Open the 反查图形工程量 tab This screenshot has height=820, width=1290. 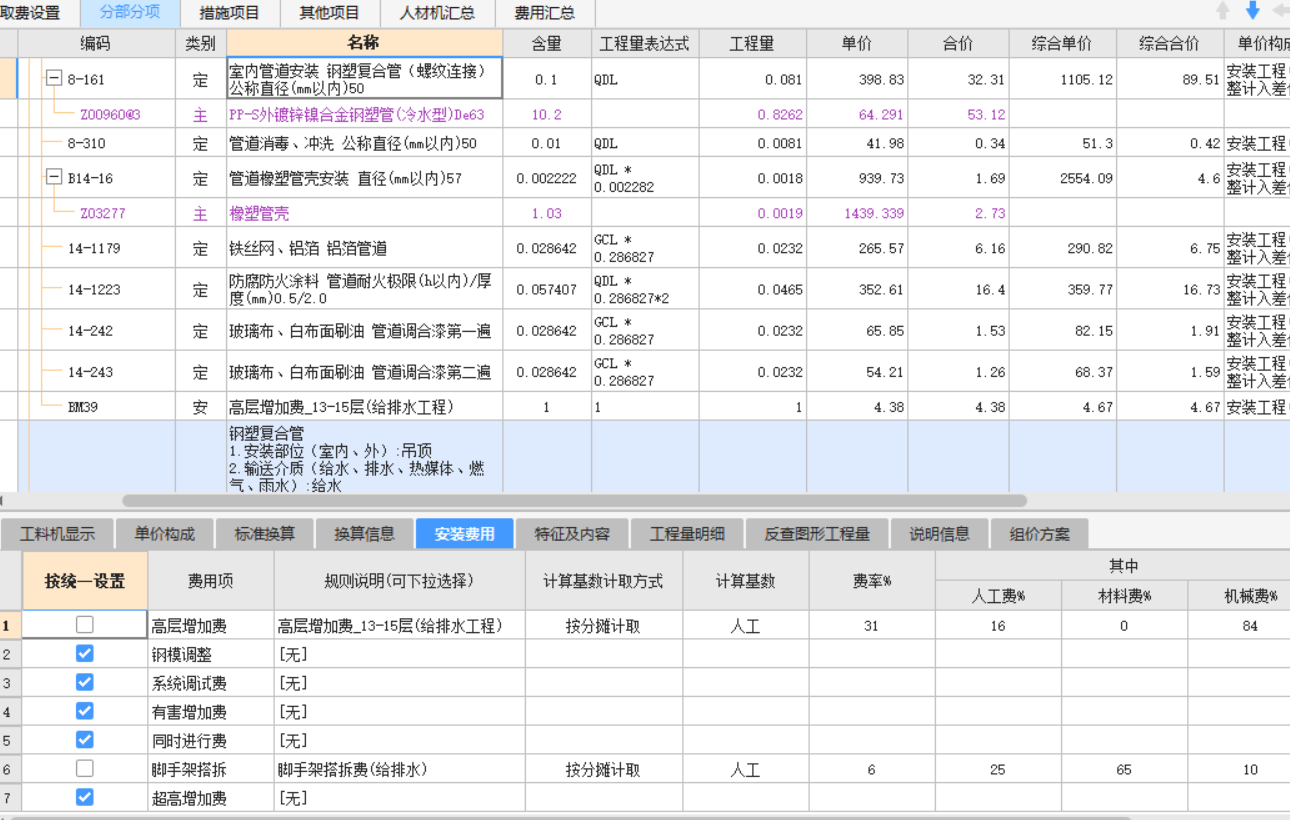[x=817, y=534]
